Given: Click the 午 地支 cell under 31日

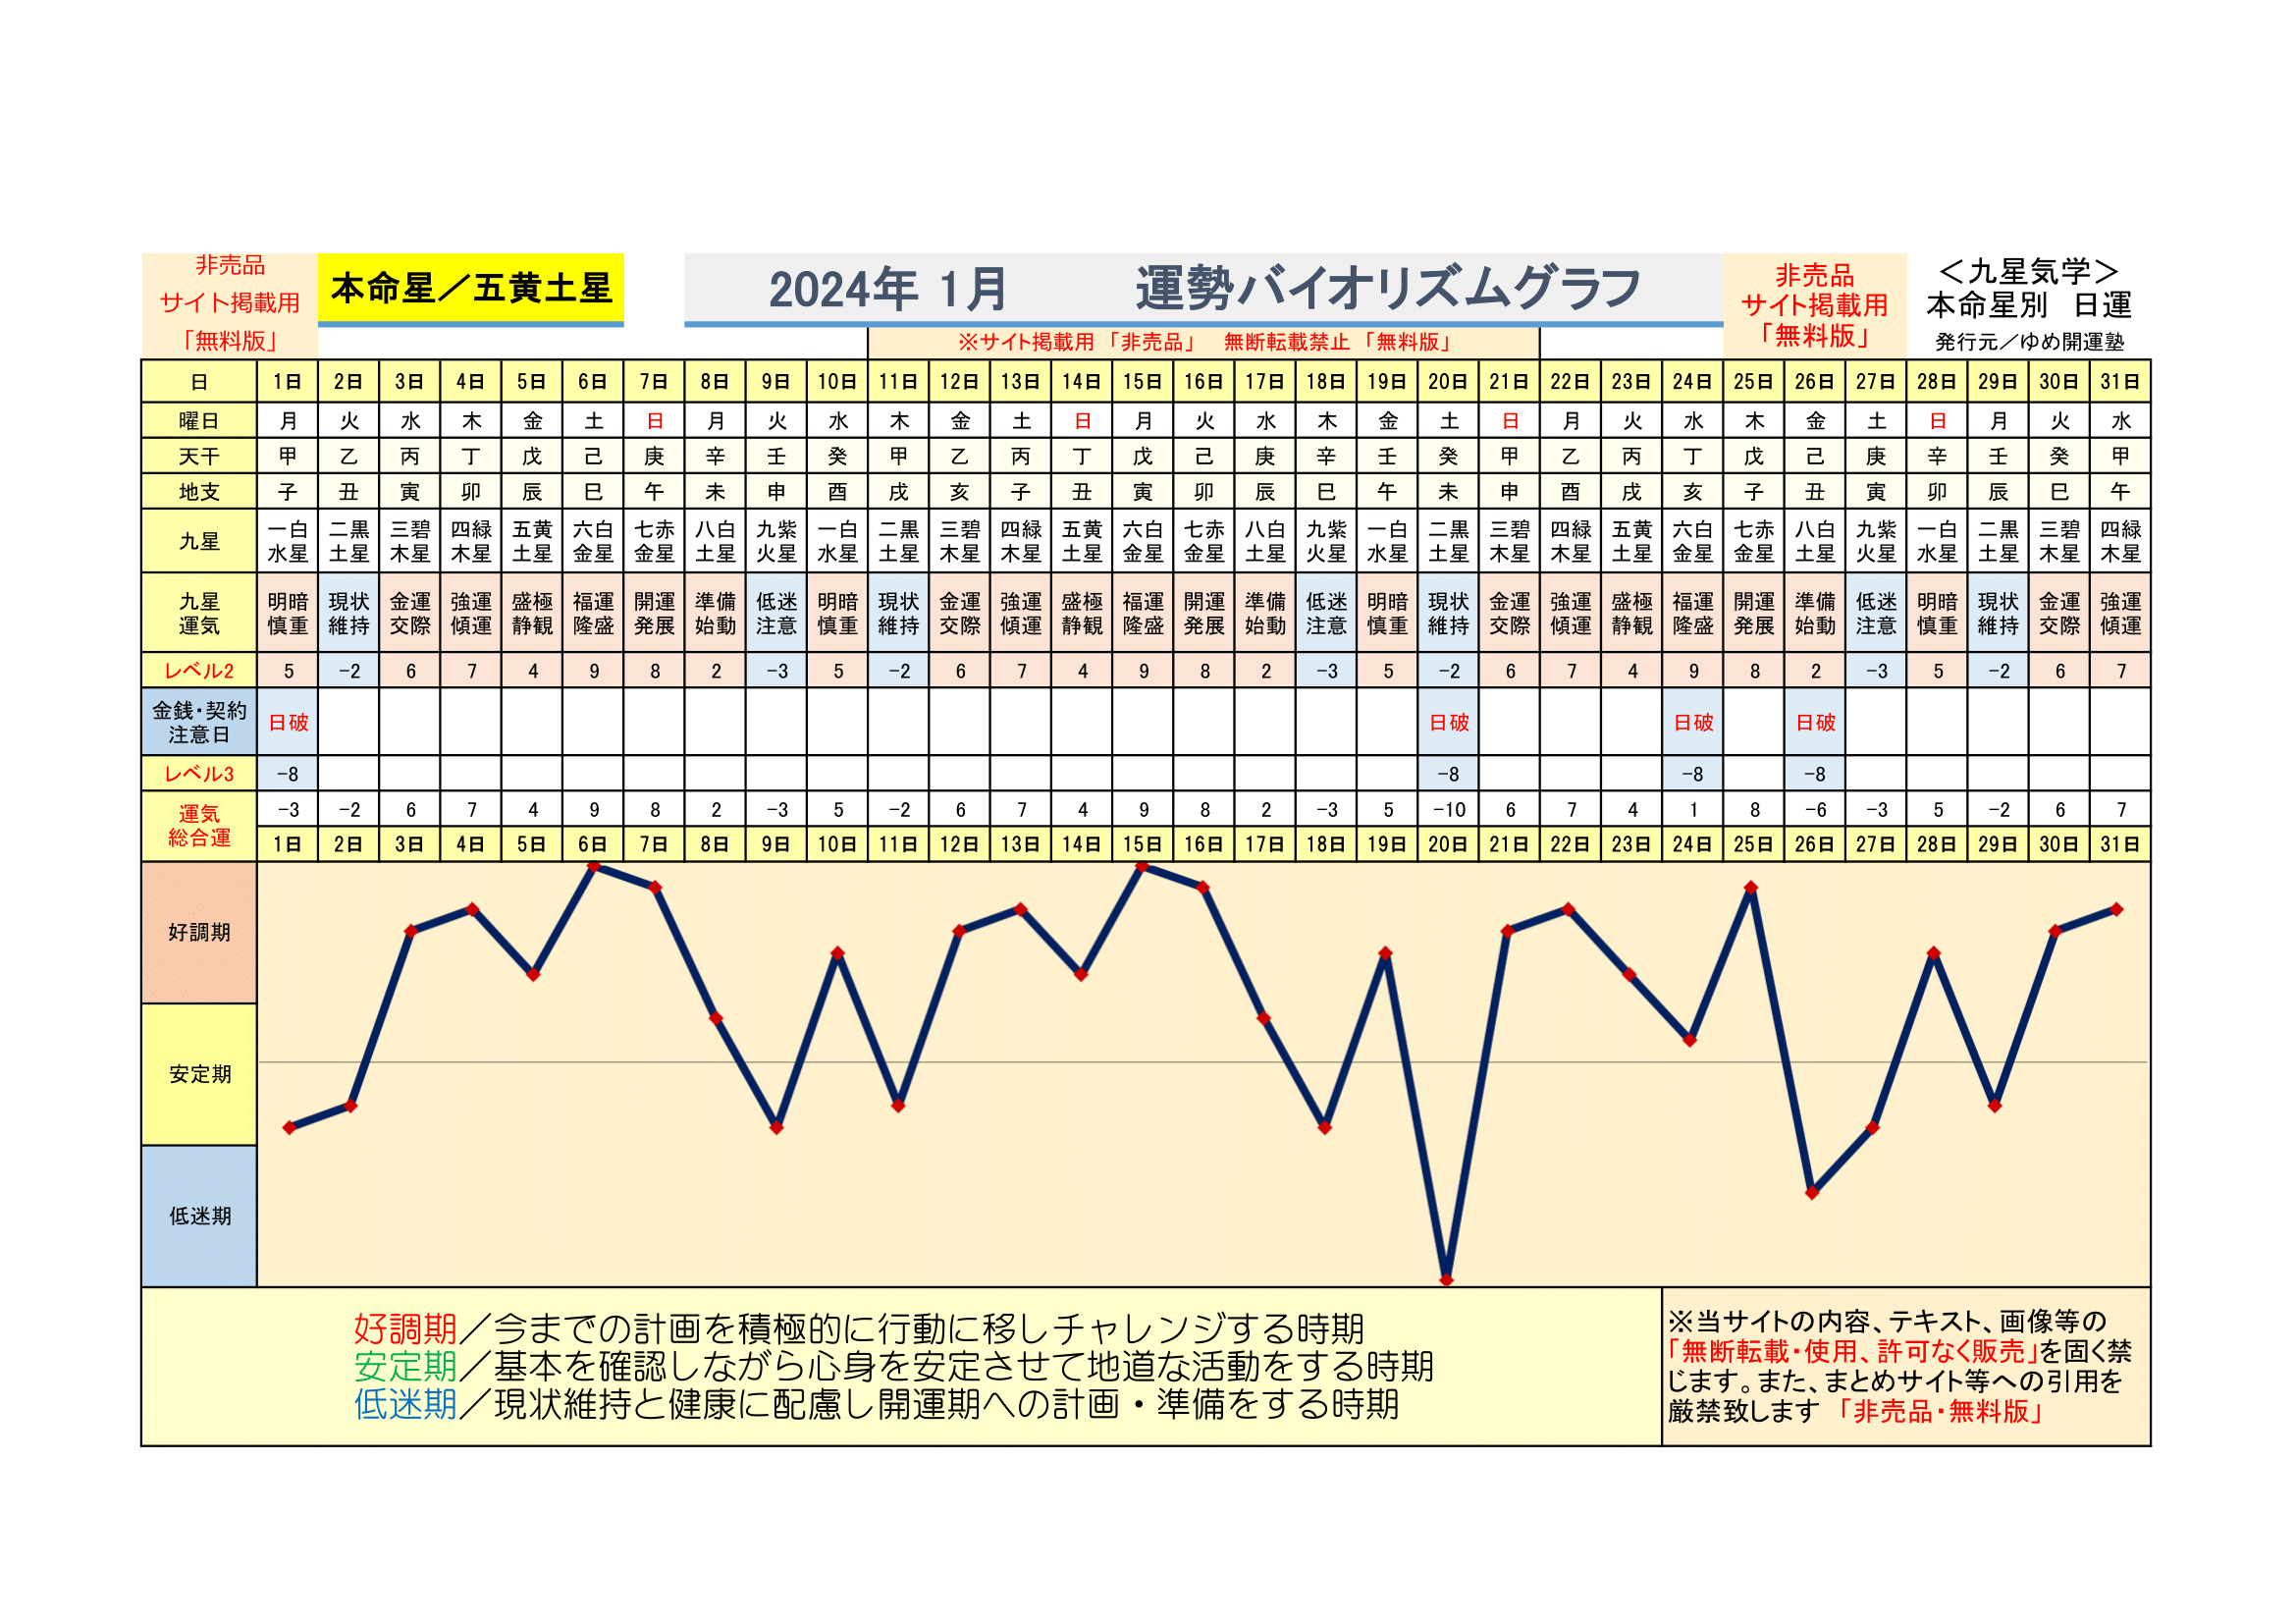Looking at the screenshot, I should click(2120, 492).
